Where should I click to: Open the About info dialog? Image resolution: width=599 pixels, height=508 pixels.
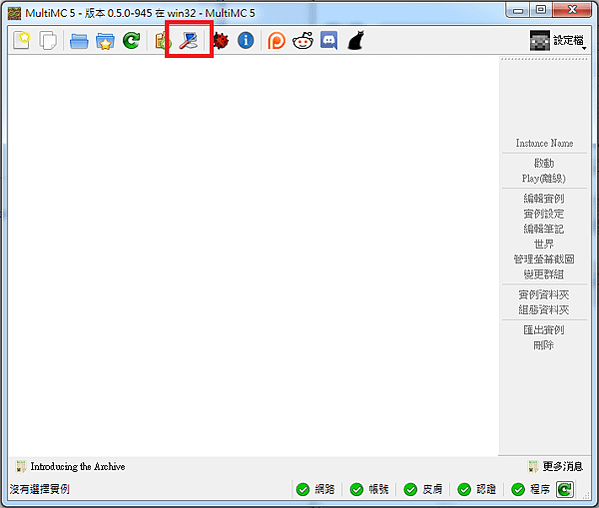[246, 40]
